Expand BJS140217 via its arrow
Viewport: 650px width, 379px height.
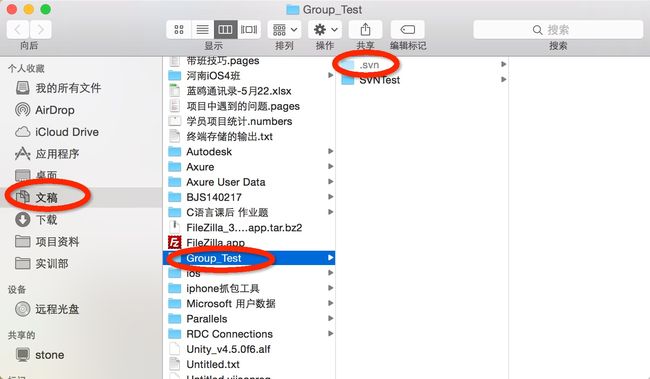tap(330, 197)
